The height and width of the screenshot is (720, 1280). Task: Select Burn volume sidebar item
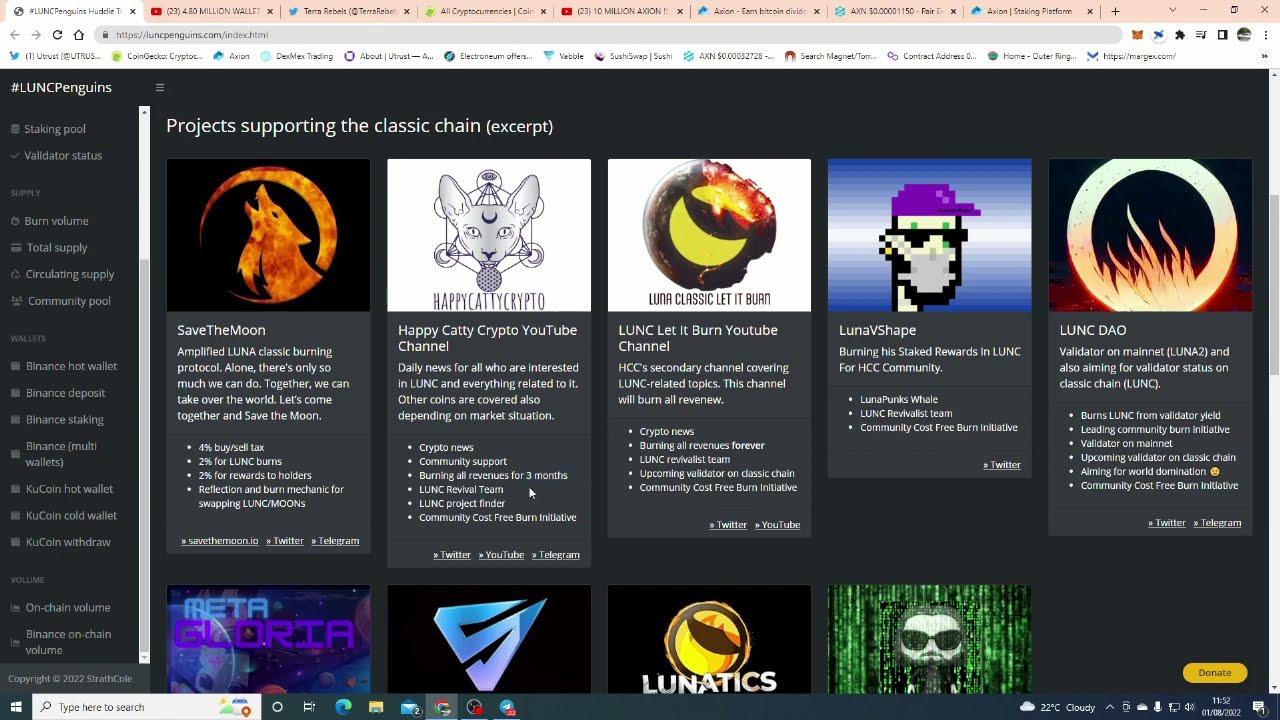(x=56, y=221)
